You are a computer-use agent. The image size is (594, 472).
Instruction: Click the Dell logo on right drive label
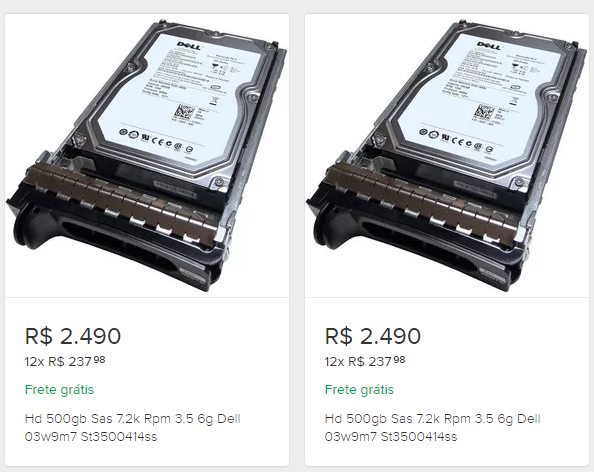pos(489,45)
